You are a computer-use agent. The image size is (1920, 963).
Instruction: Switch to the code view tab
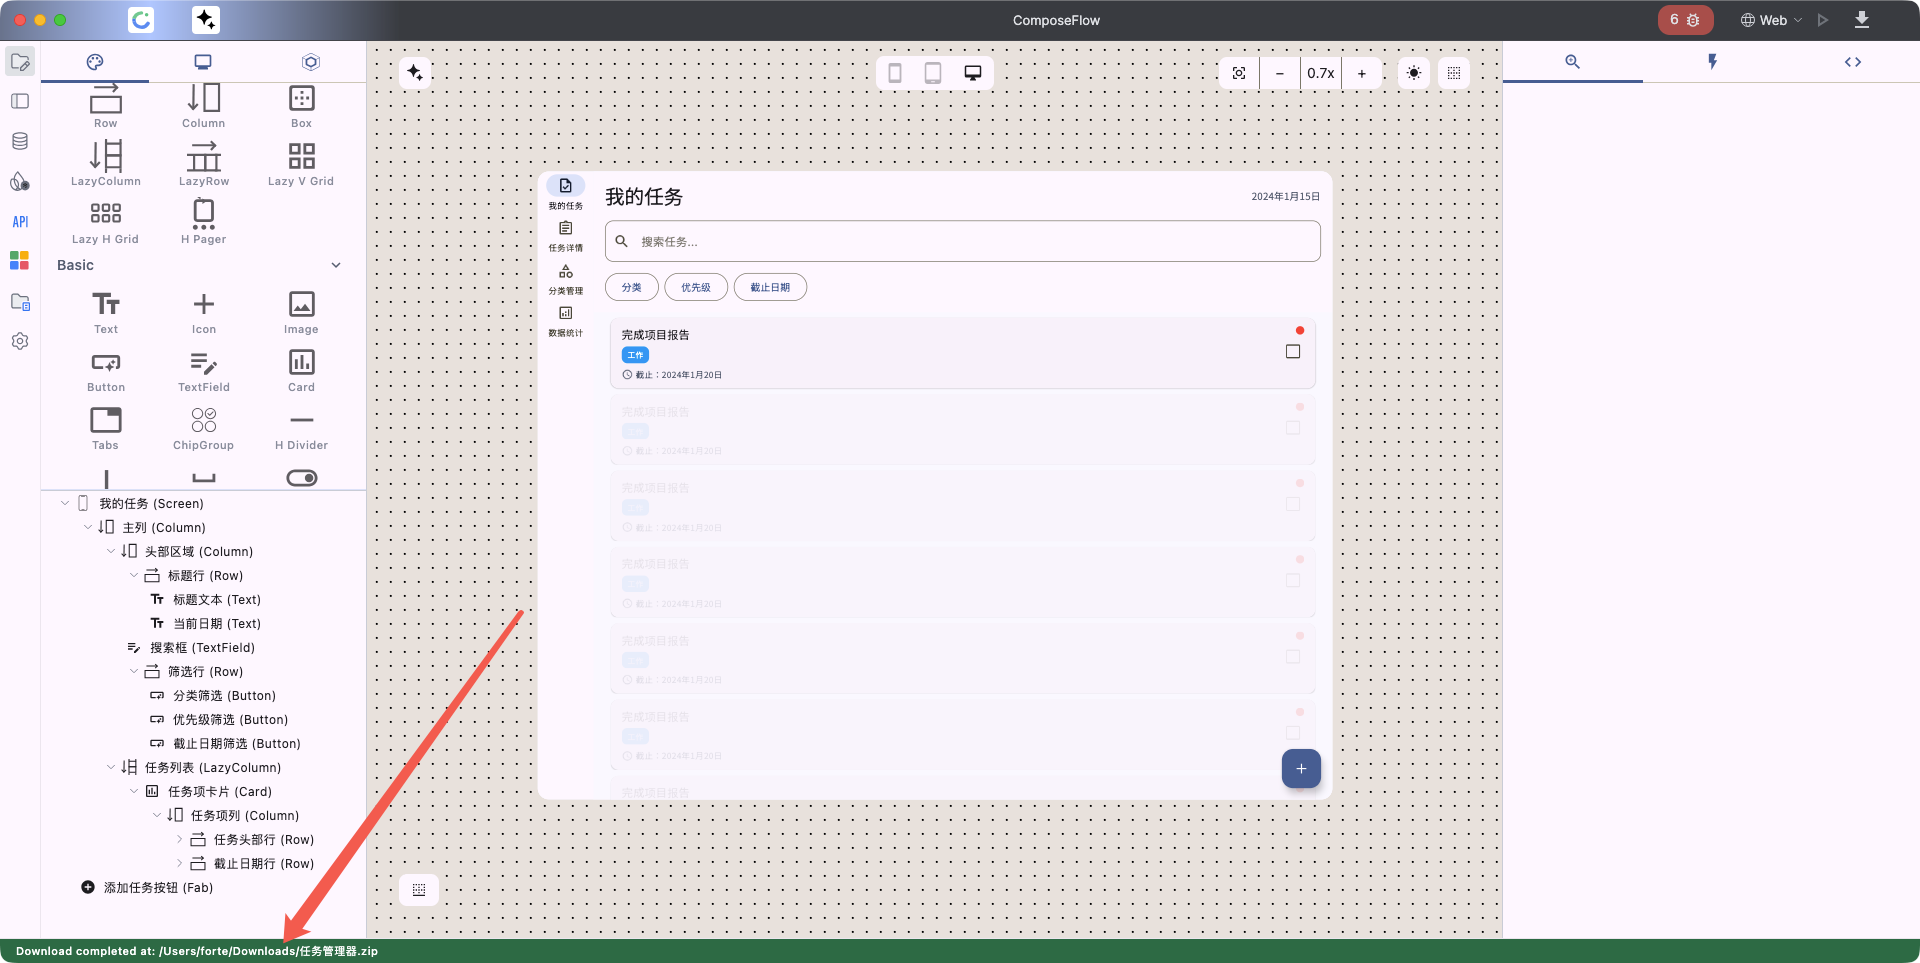click(x=1852, y=62)
